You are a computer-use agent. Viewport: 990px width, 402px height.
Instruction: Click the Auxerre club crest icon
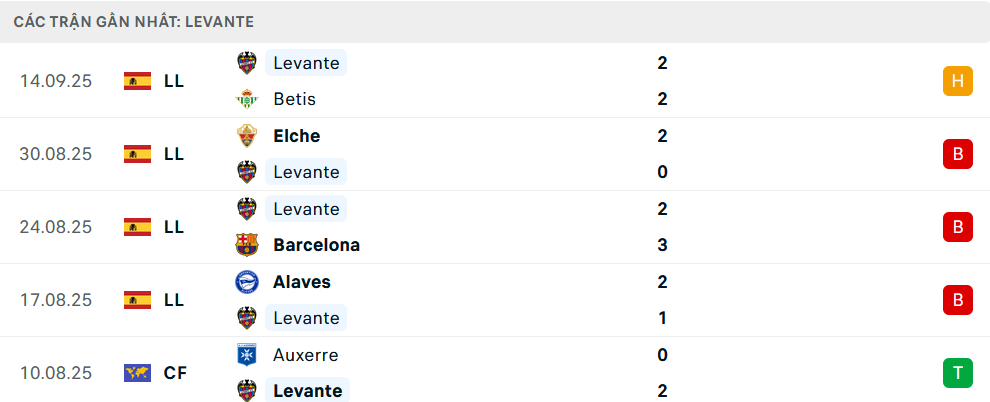point(246,355)
